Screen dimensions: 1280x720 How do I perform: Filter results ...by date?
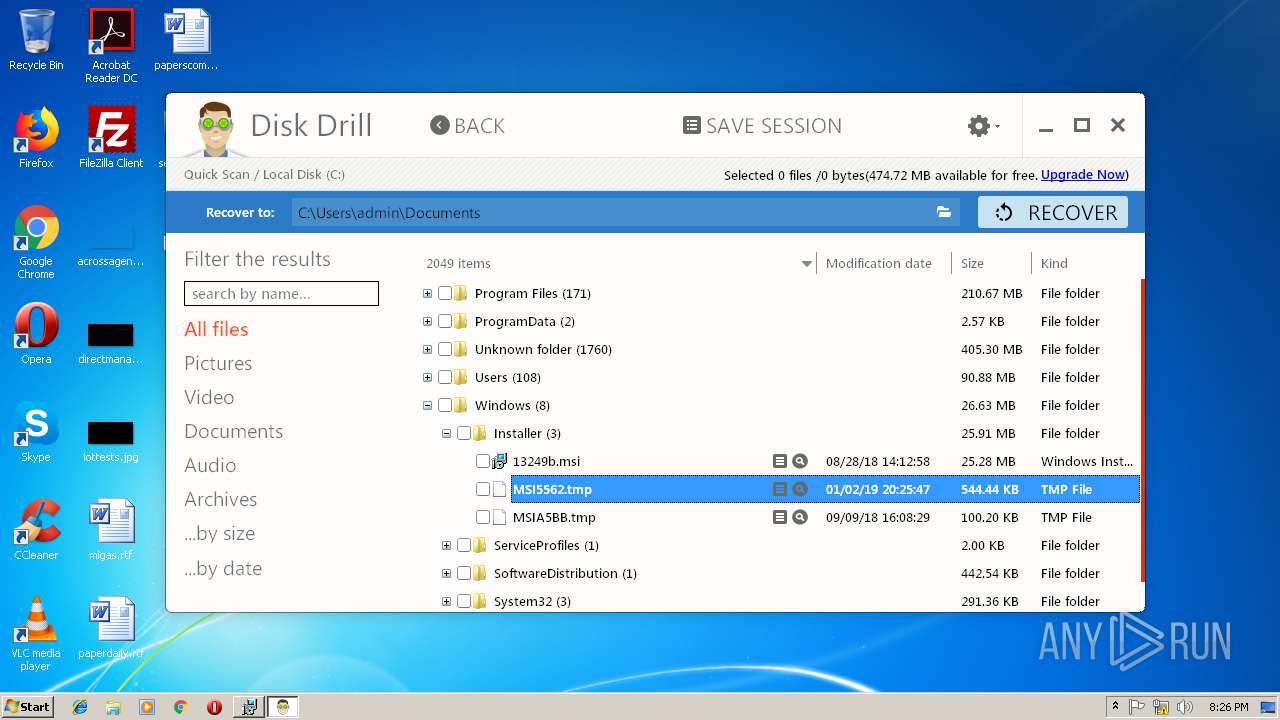coord(223,568)
